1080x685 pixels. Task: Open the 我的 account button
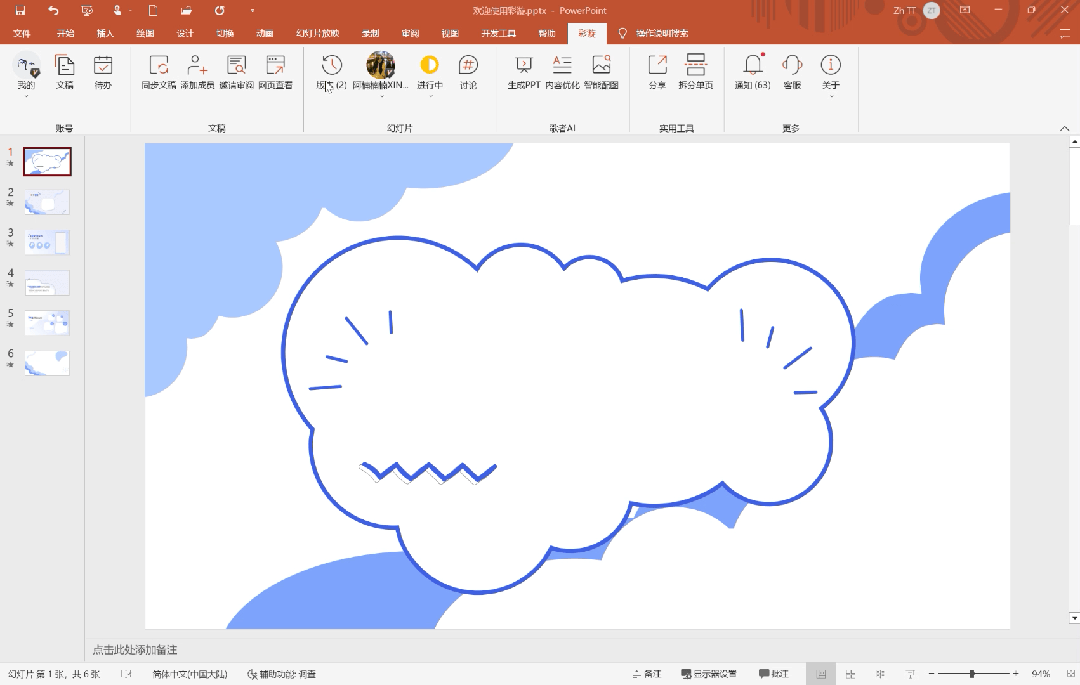(x=26, y=75)
